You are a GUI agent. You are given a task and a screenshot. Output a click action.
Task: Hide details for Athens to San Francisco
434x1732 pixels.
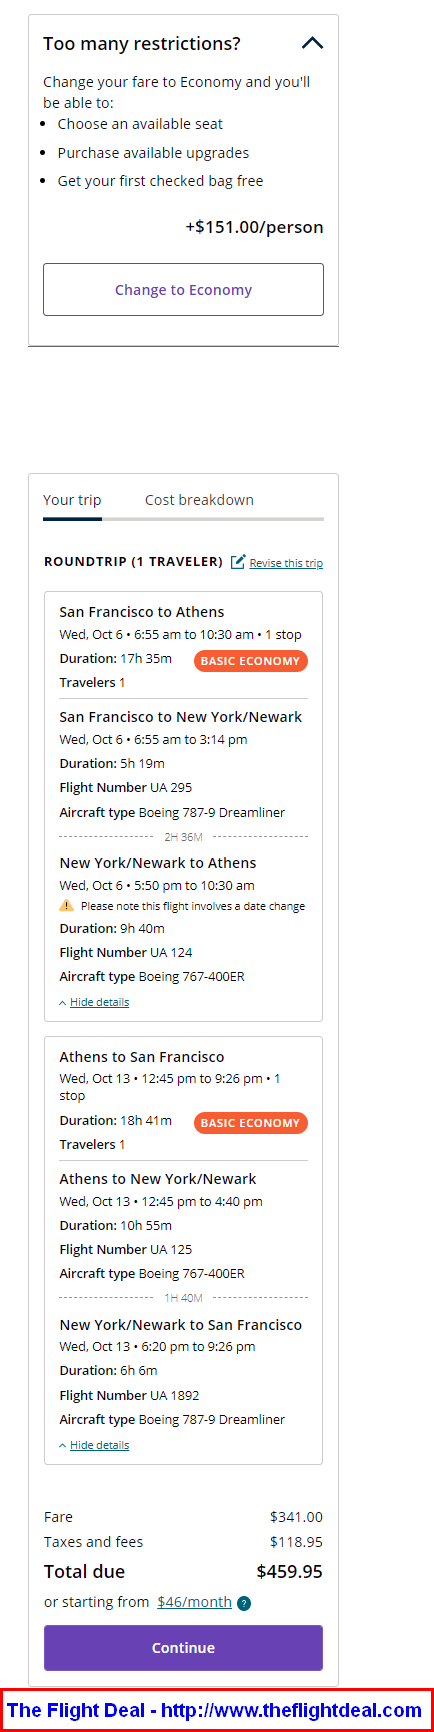point(99,1445)
